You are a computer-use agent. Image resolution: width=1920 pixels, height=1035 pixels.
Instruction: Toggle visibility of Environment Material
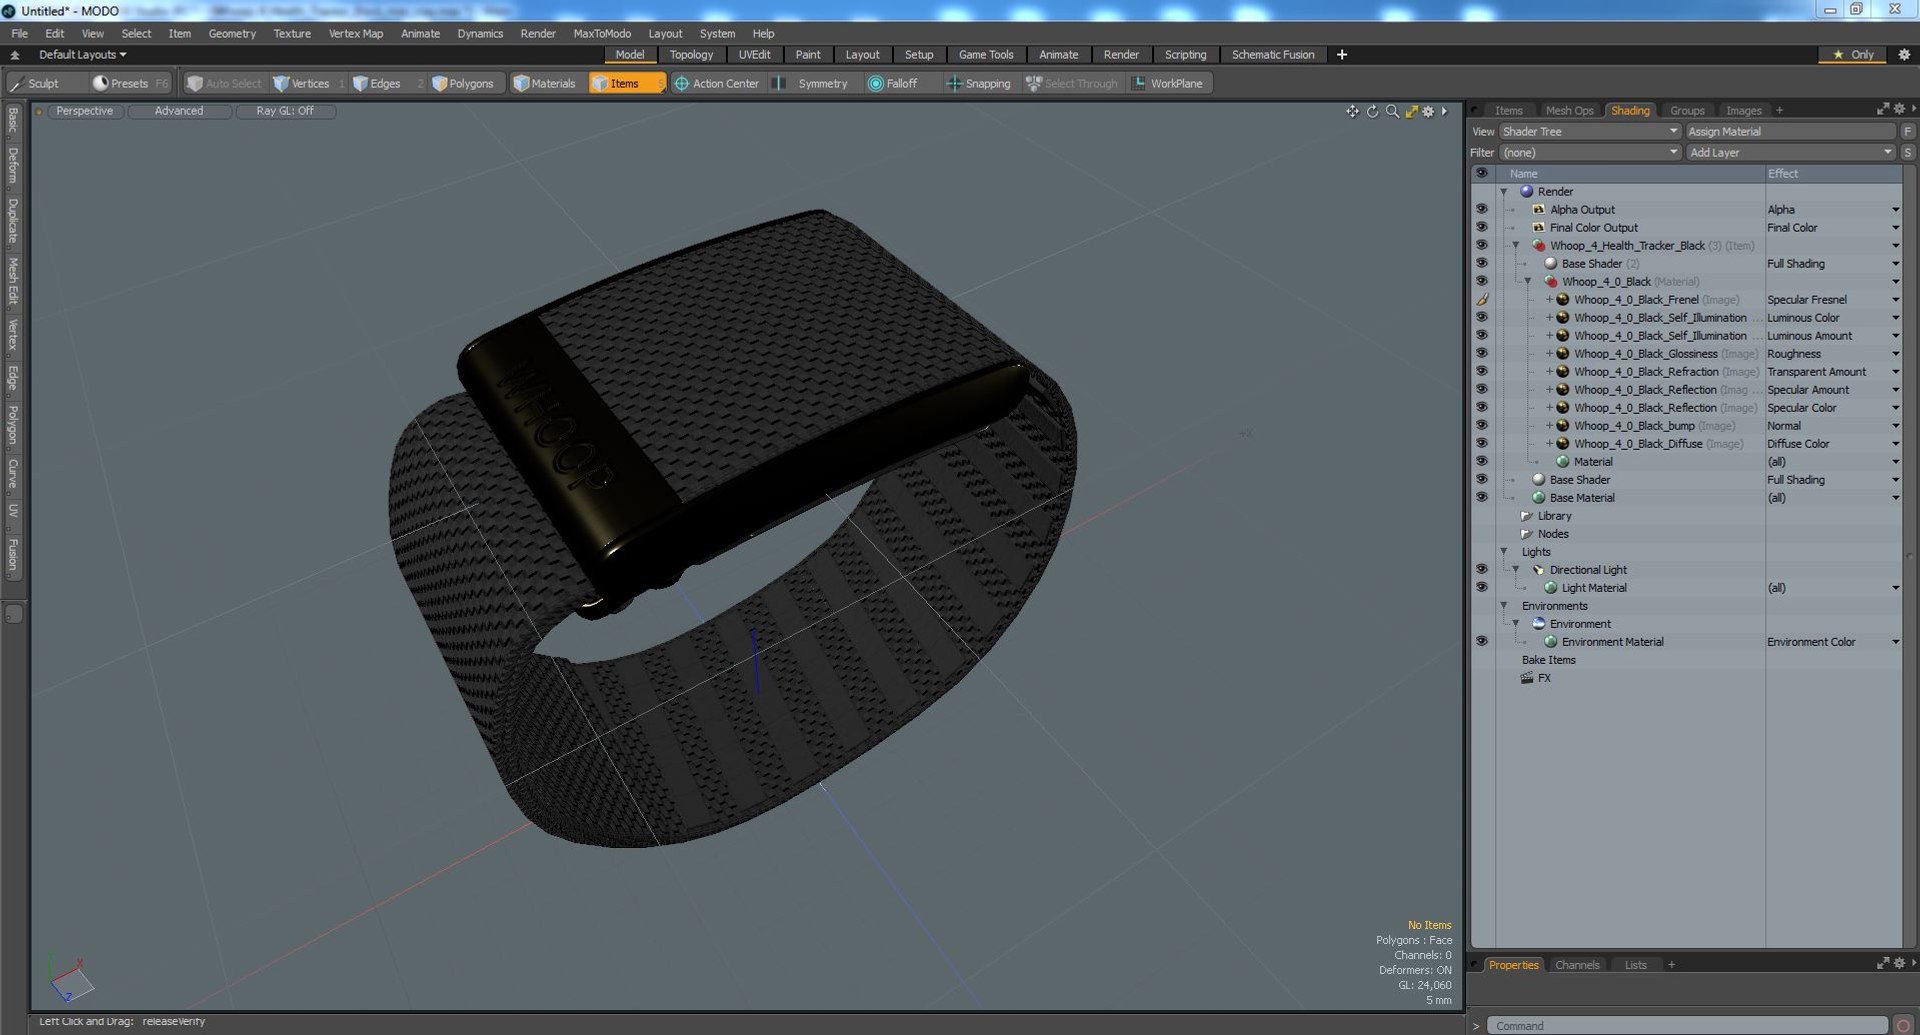pos(1482,641)
